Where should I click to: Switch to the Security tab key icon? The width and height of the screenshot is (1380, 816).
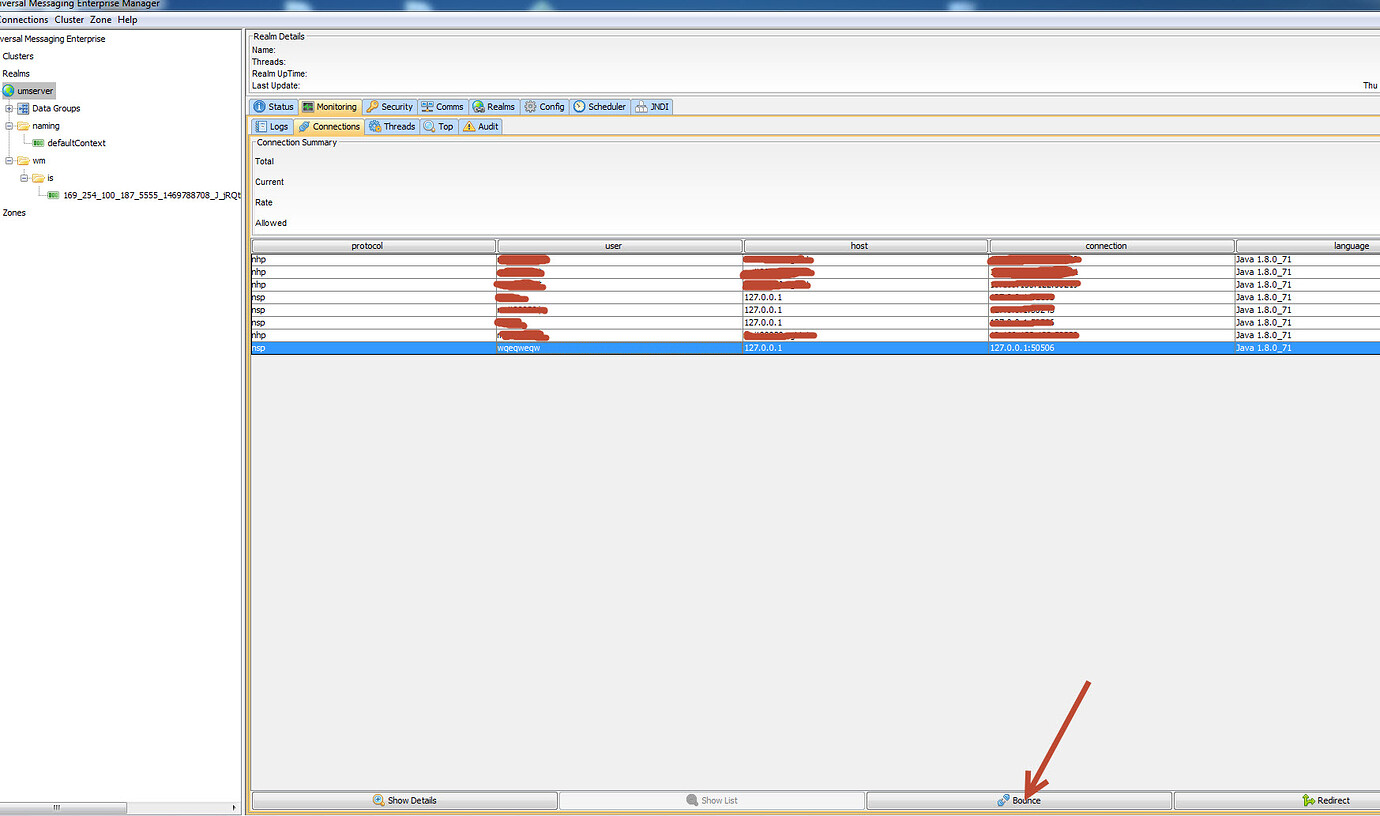click(372, 107)
